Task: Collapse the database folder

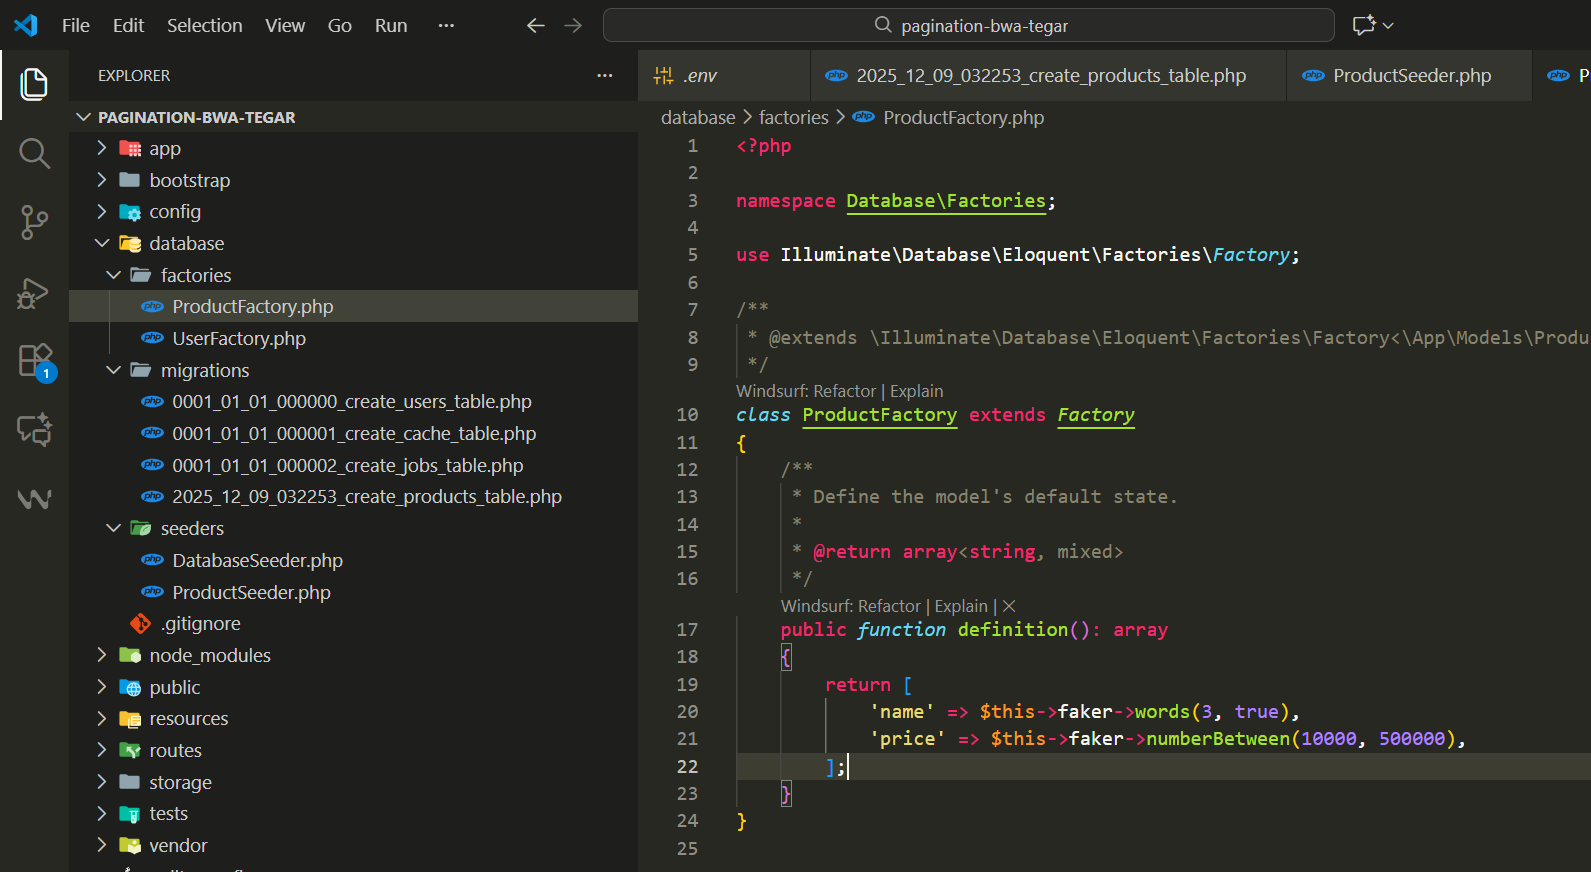Action: click(186, 243)
